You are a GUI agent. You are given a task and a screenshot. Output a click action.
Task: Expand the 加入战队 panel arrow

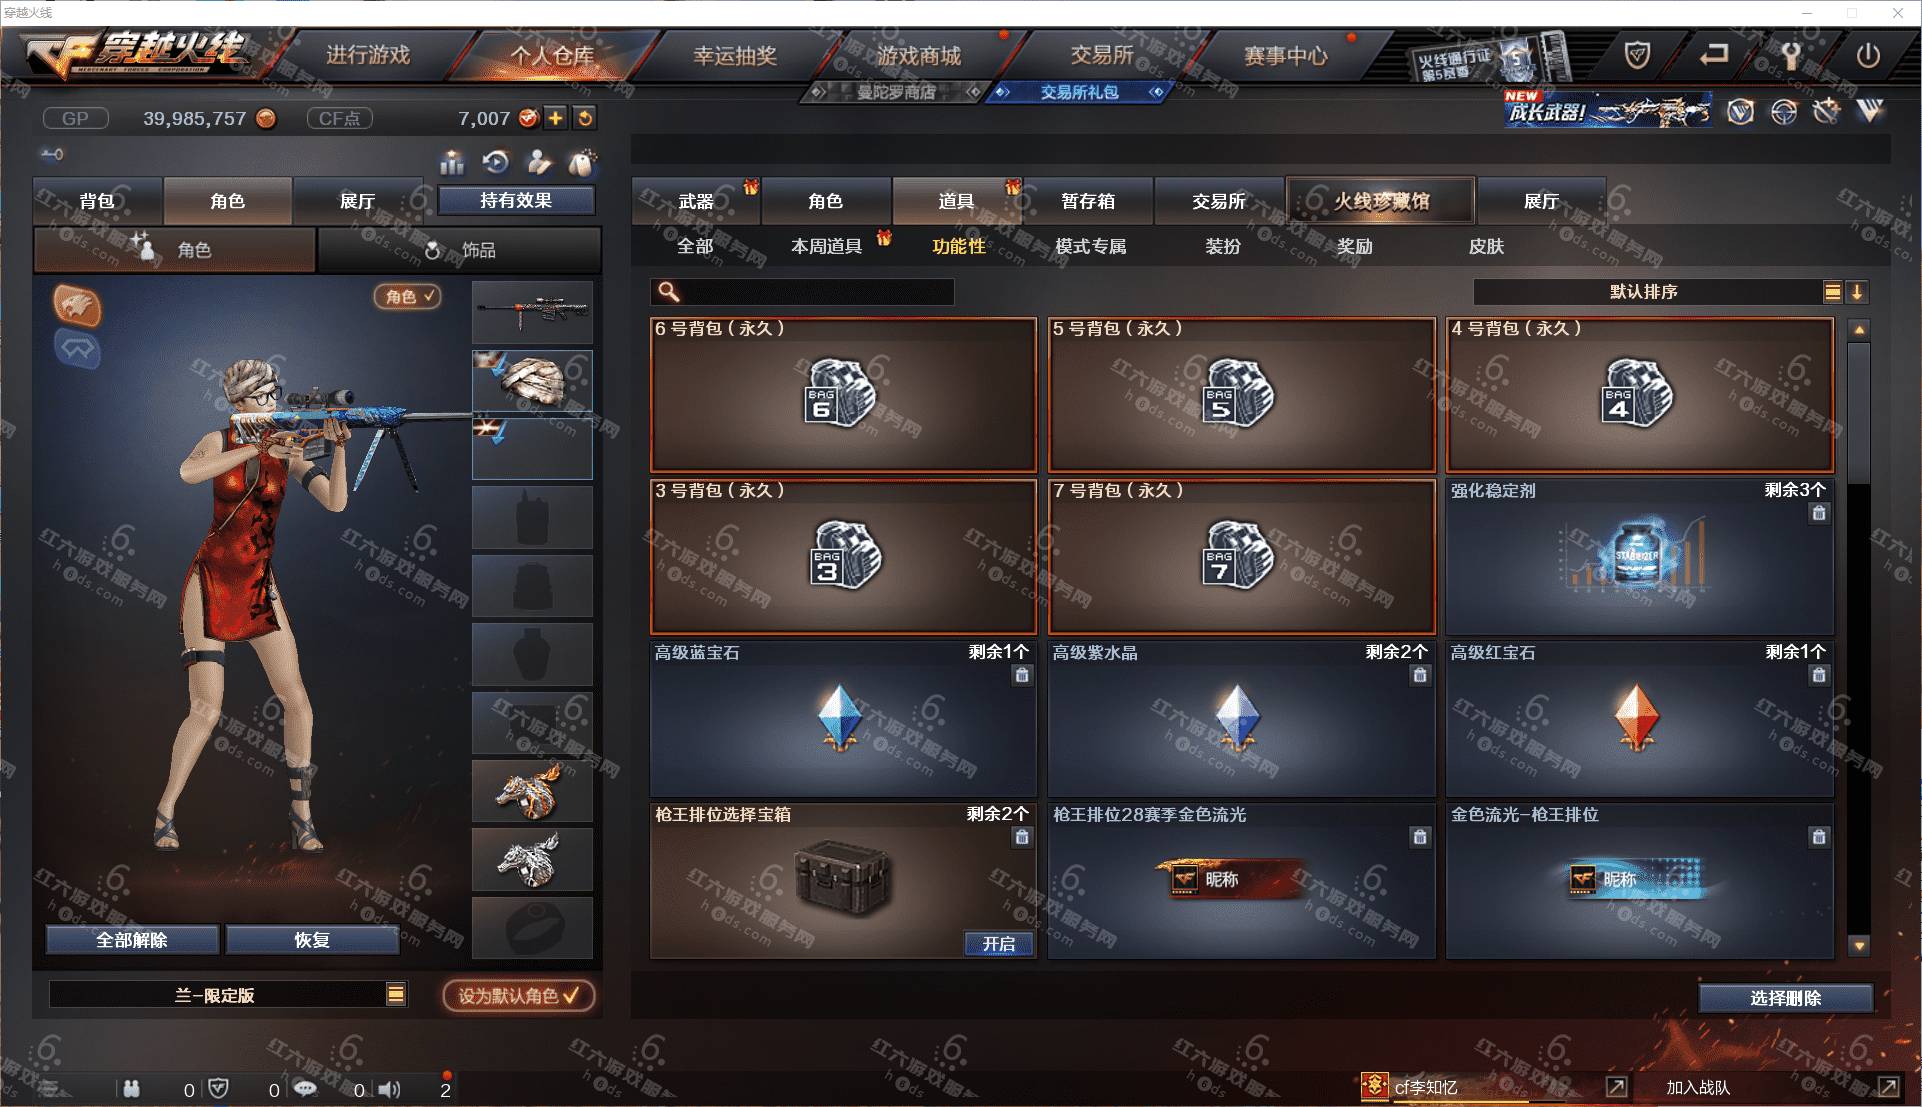coord(1888,1087)
